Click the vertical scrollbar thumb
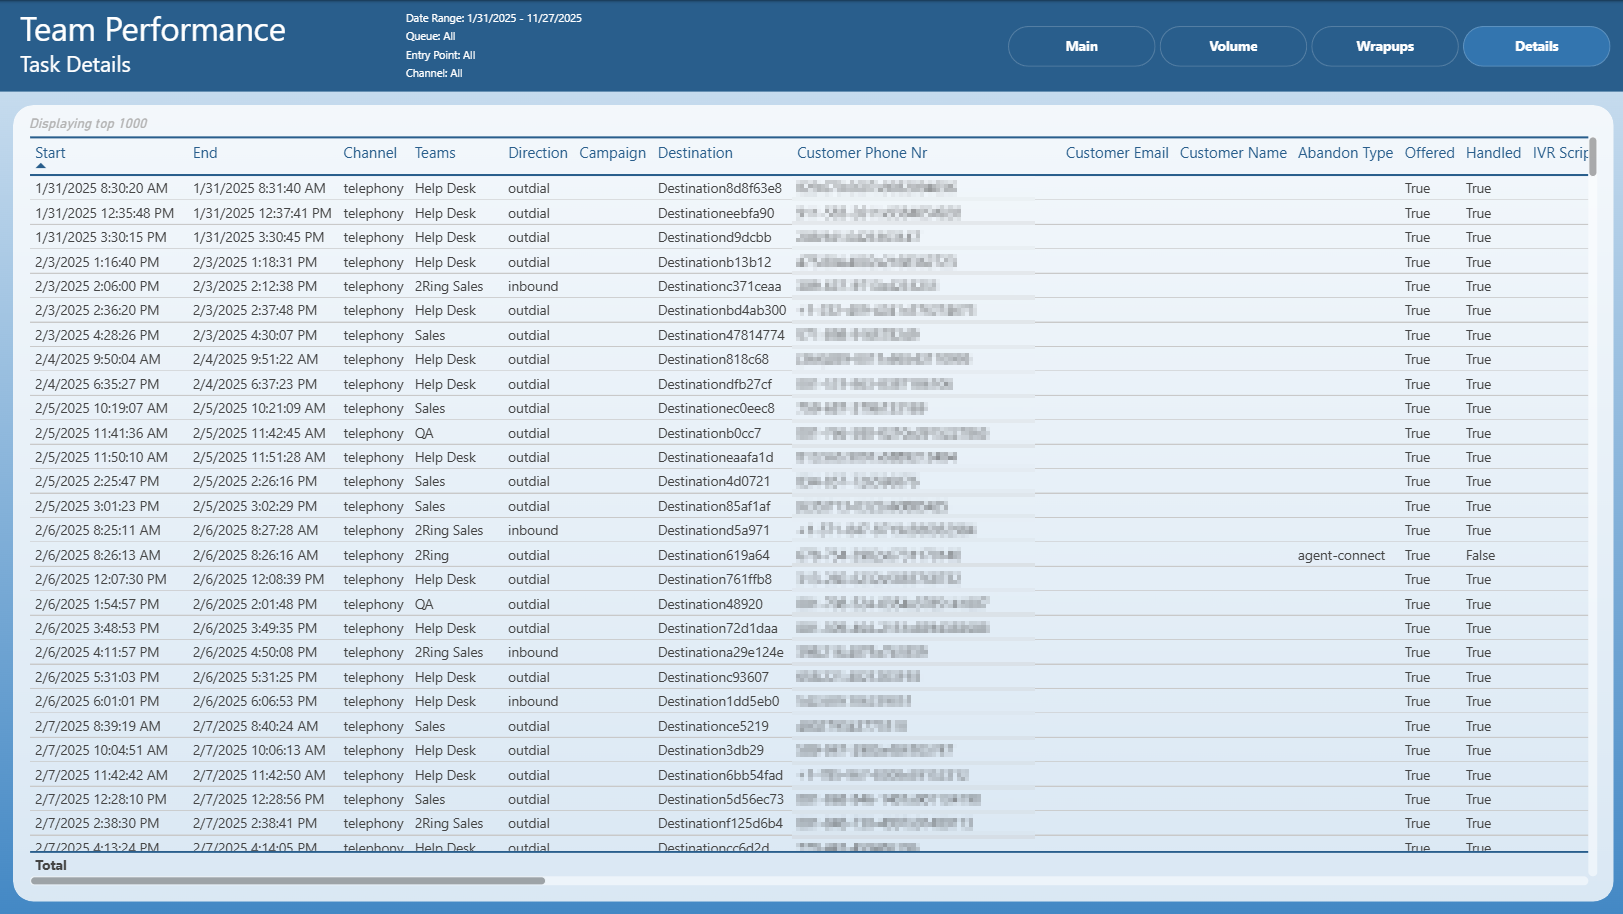 tap(1593, 157)
